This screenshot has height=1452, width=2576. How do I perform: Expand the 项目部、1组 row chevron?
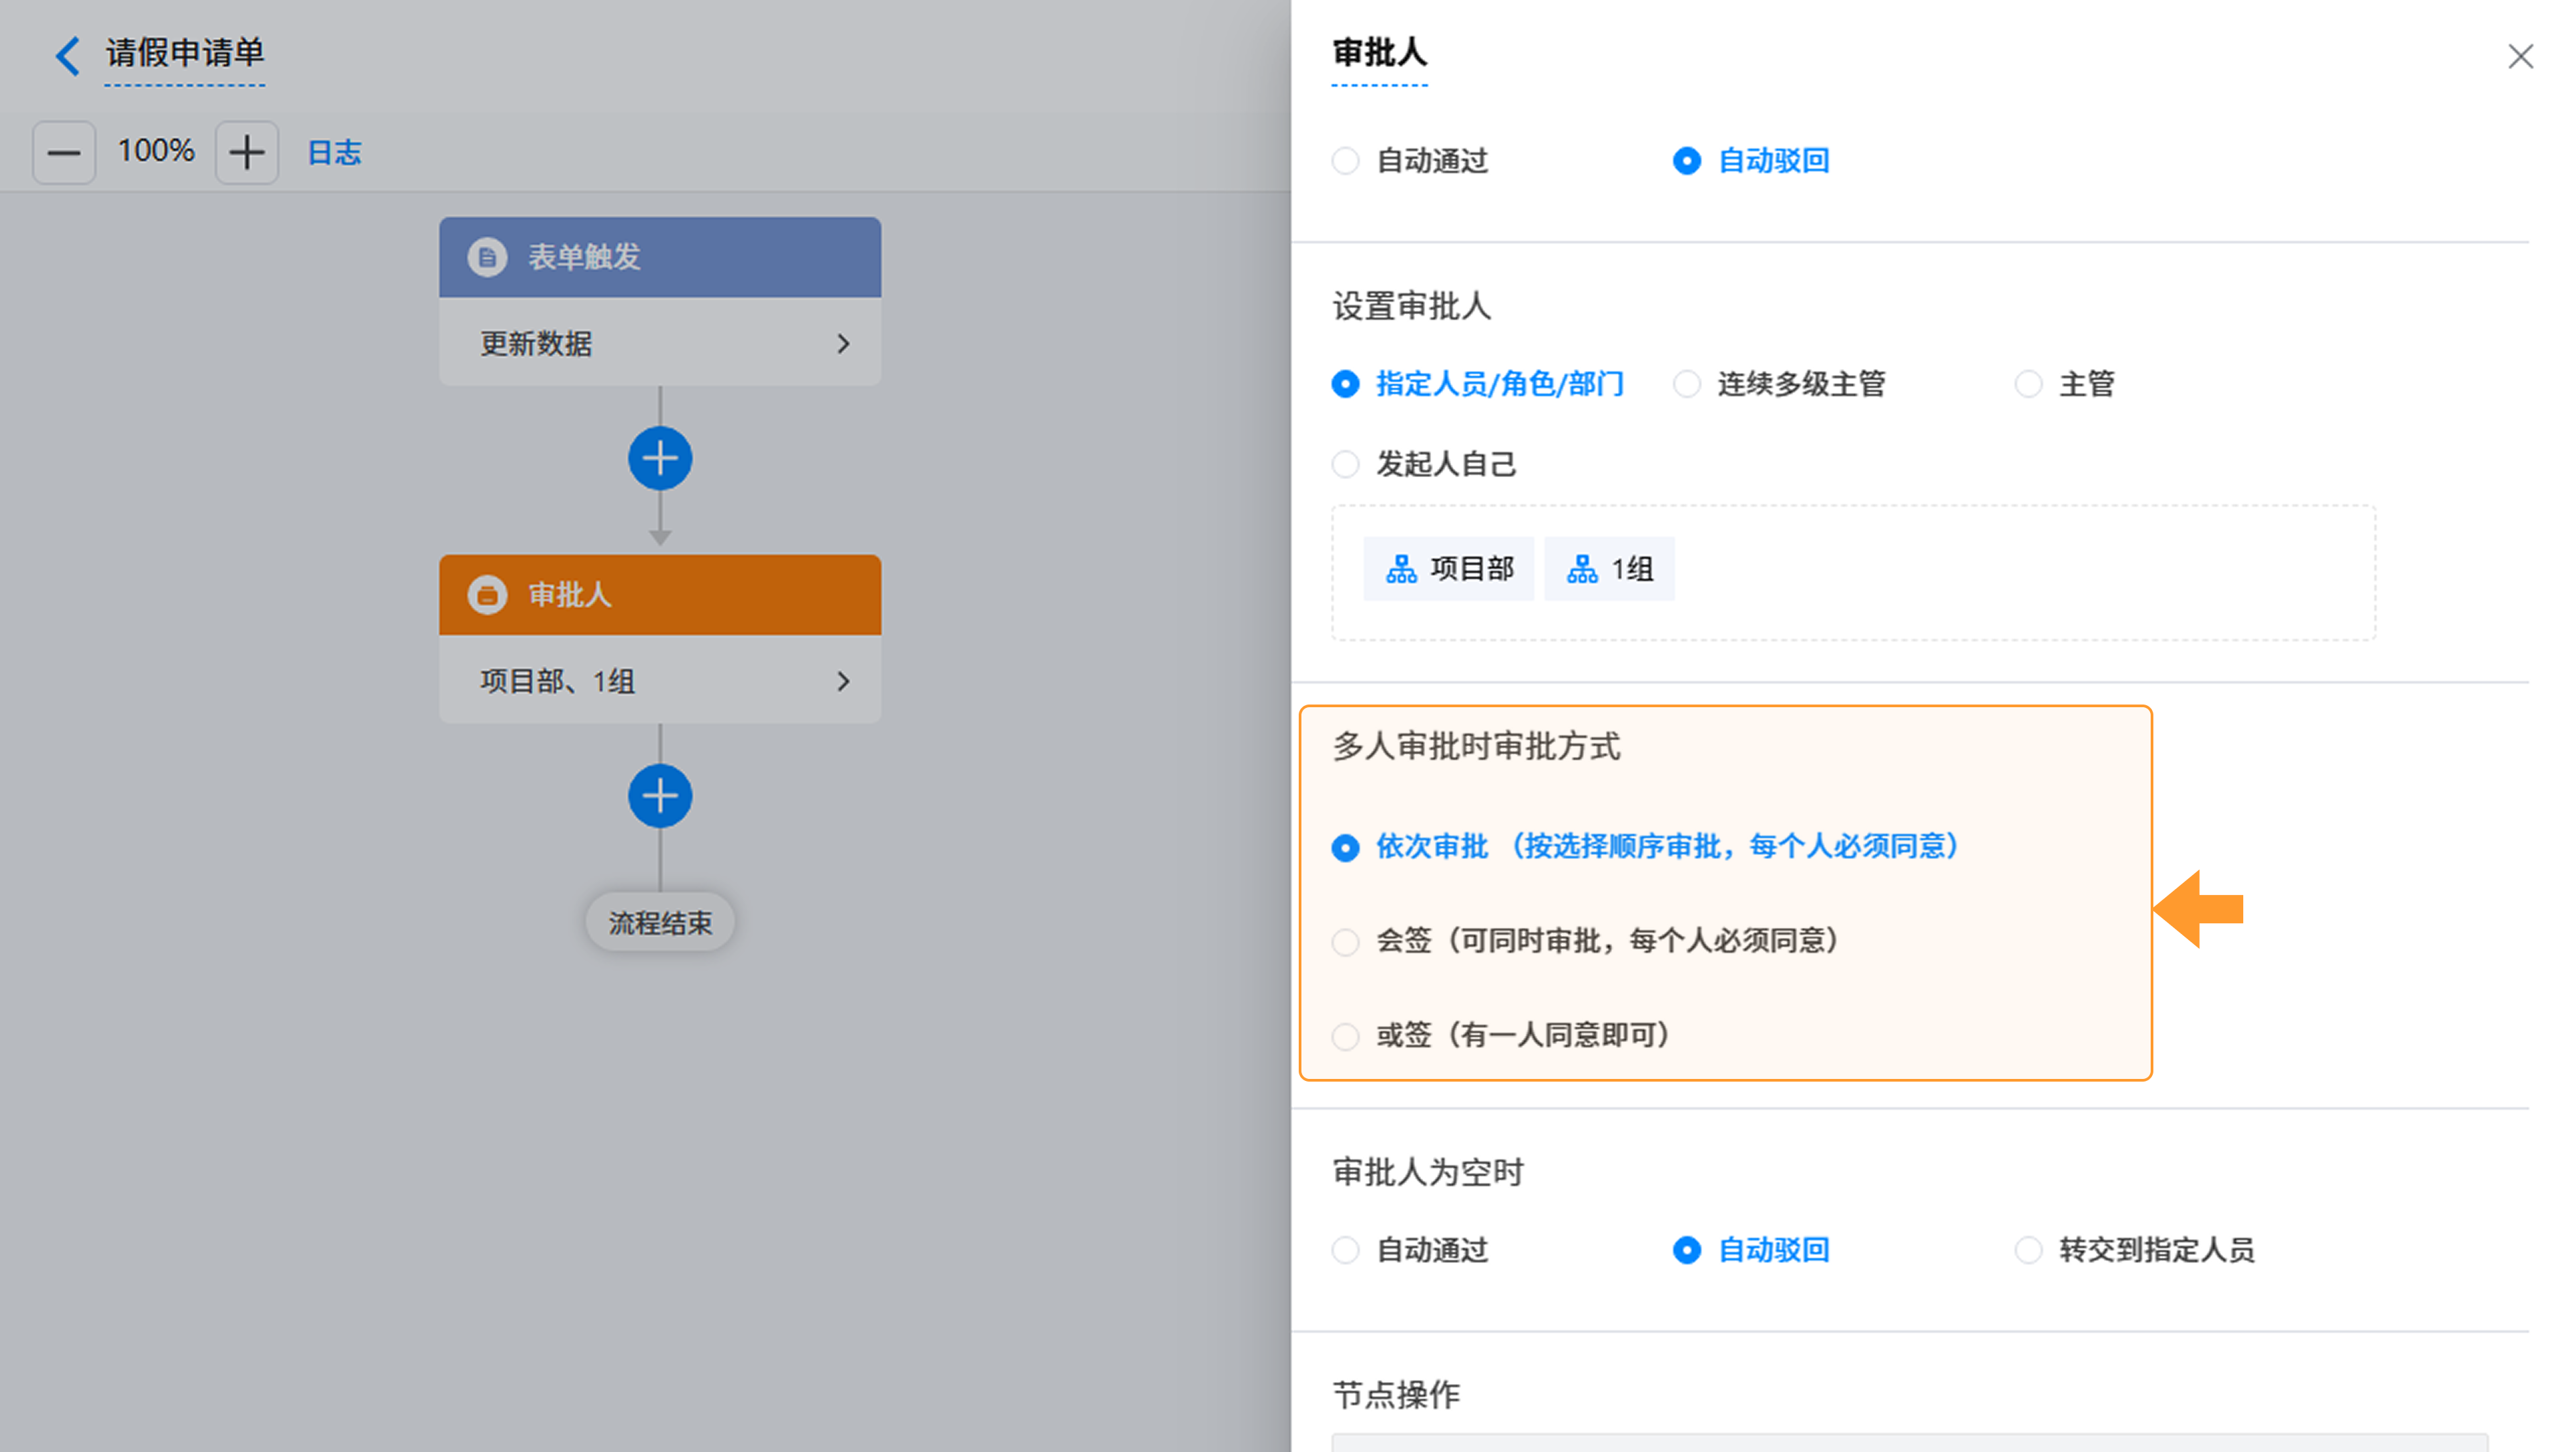point(843,682)
